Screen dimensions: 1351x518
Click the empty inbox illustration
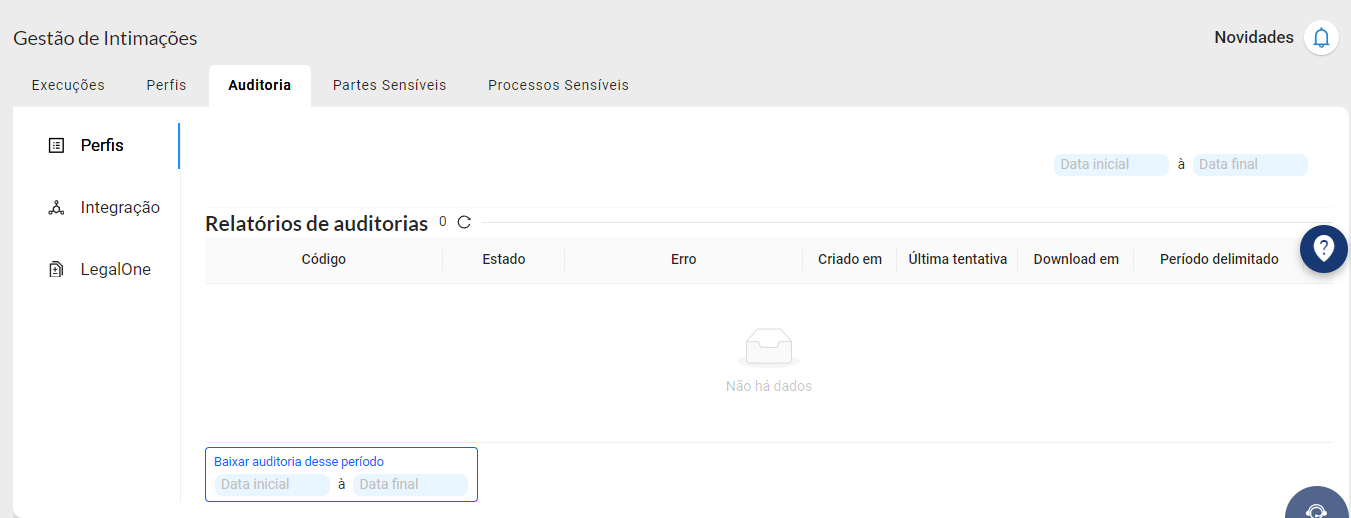(x=769, y=347)
